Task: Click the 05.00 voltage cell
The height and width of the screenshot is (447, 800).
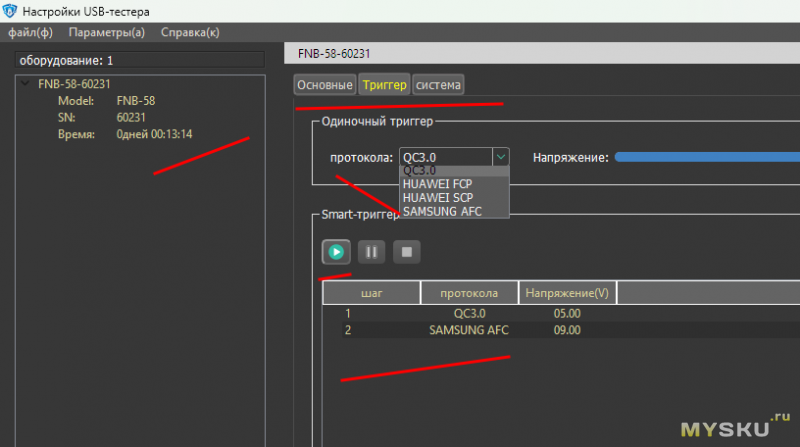Action: click(567, 313)
